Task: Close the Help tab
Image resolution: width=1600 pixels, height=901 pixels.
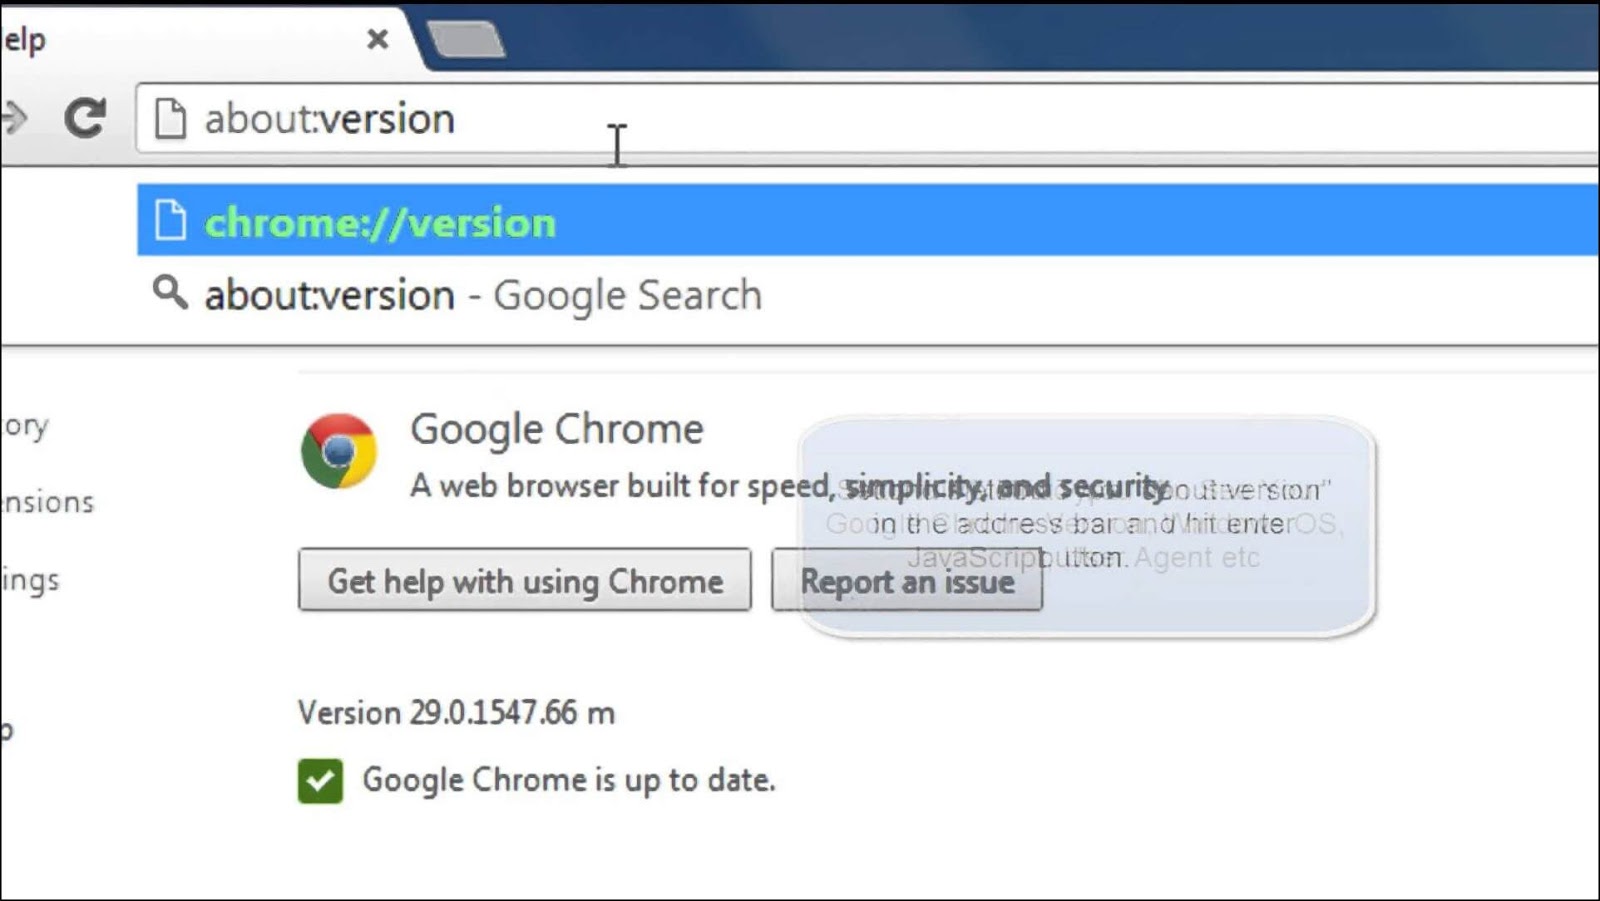Action: (377, 39)
